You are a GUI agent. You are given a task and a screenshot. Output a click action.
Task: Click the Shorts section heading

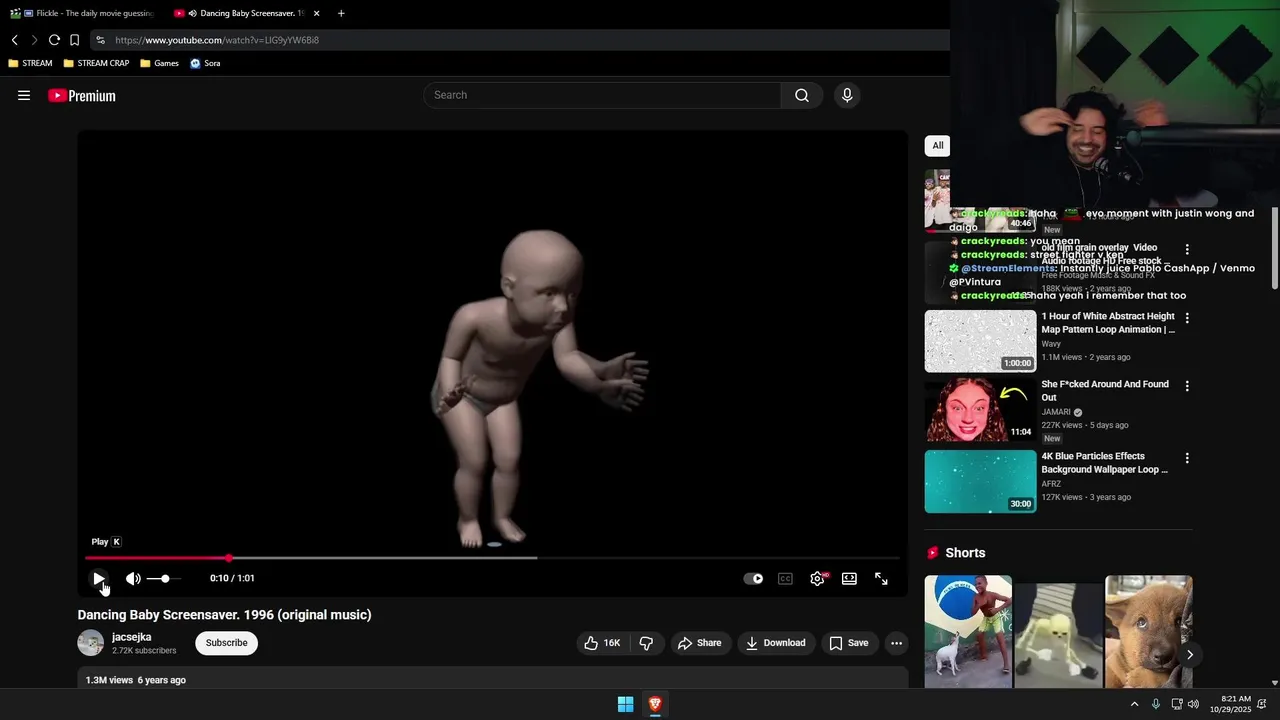click(x=965, y=553)
